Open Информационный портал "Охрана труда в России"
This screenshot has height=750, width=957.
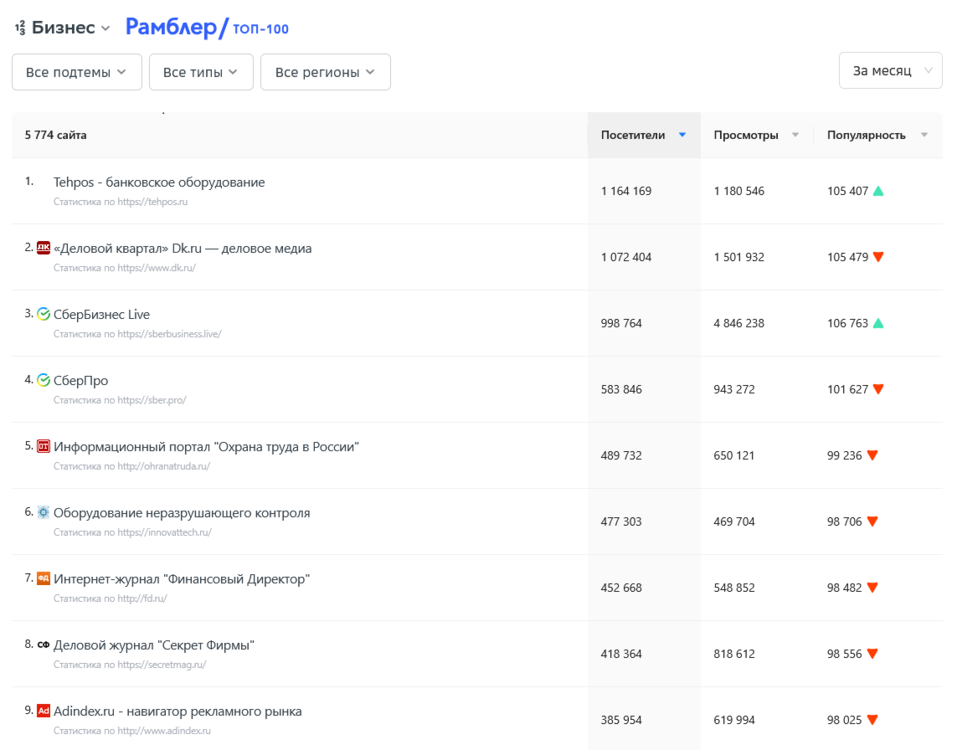point(206,447)
